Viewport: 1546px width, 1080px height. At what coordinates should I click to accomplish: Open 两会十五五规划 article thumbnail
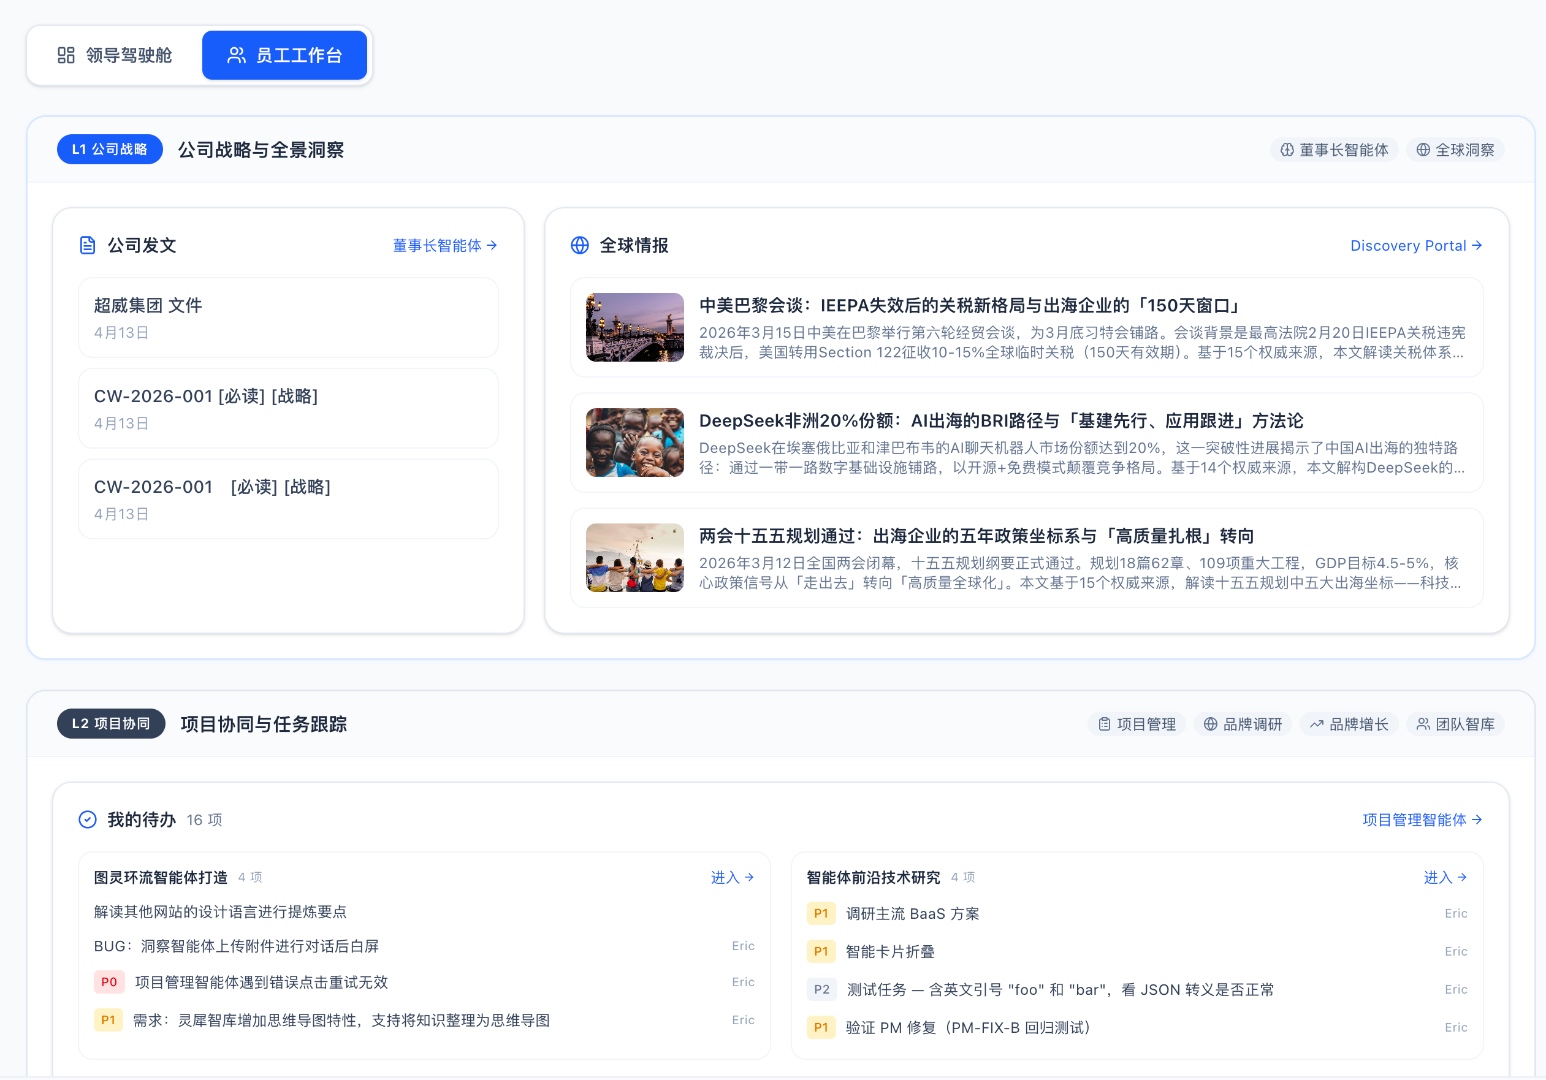(635, 558)
